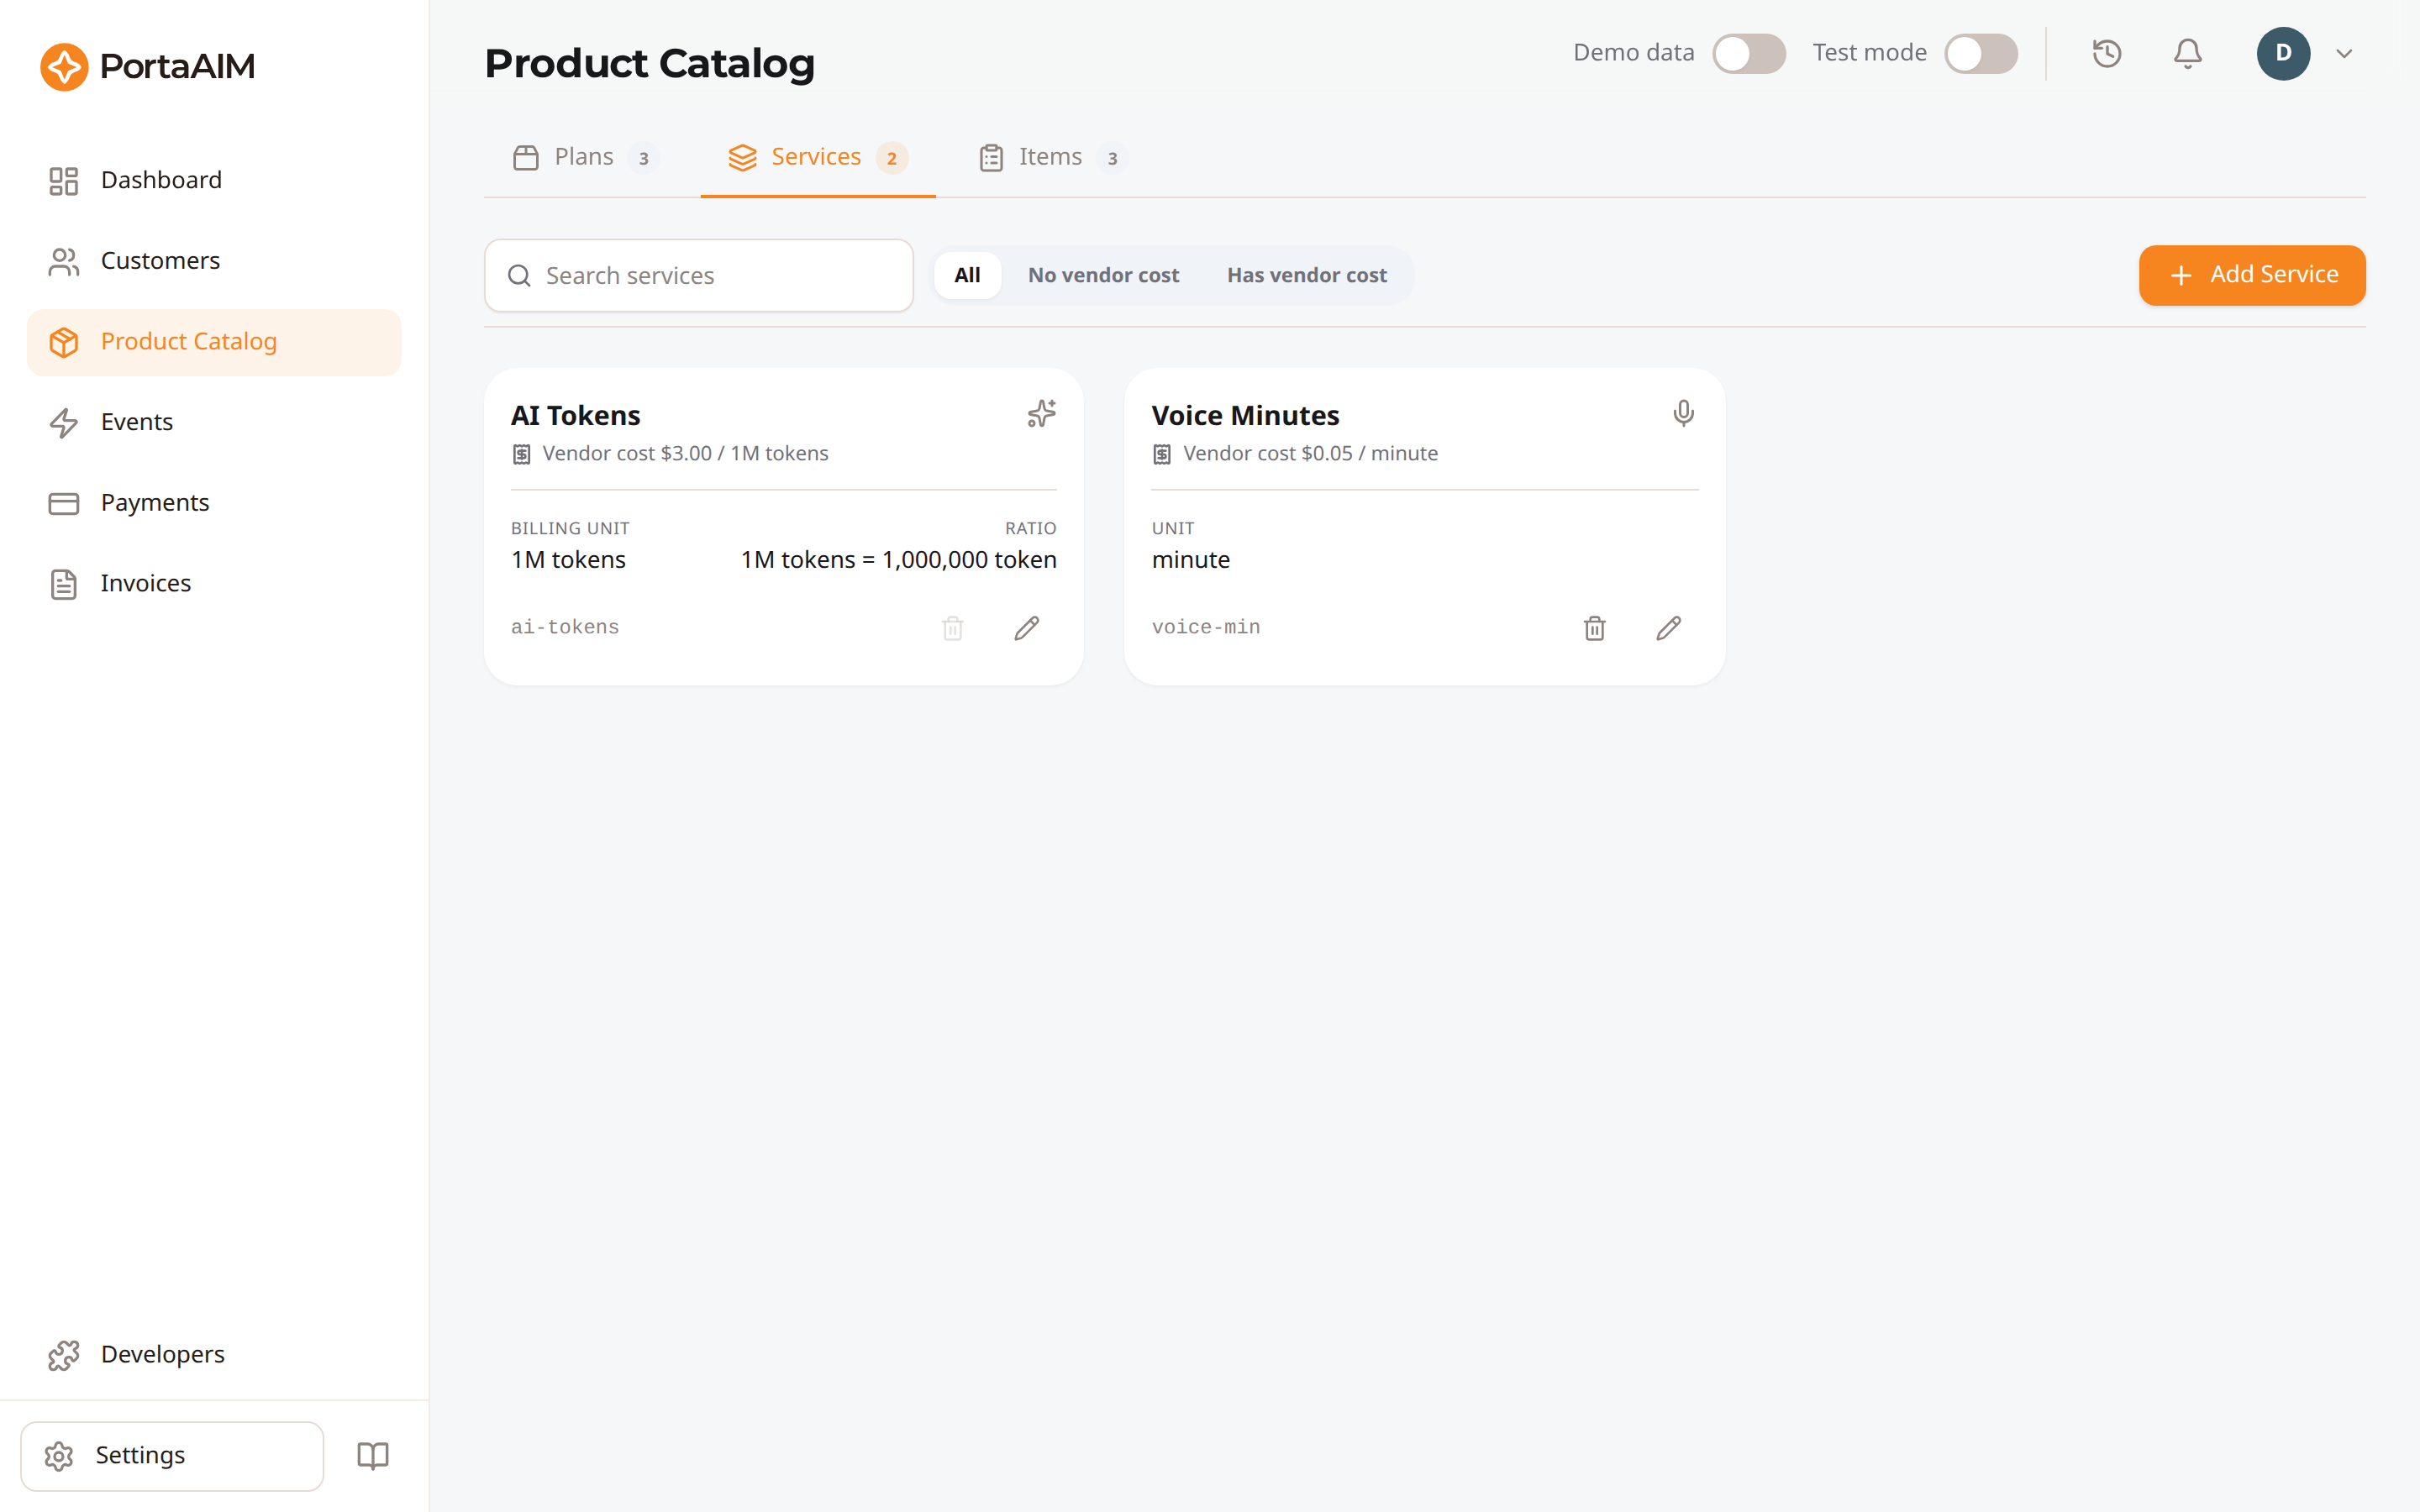Click the voice-min slug text
Viewport: 2420px width, 1512px height.
(1206, 627)
